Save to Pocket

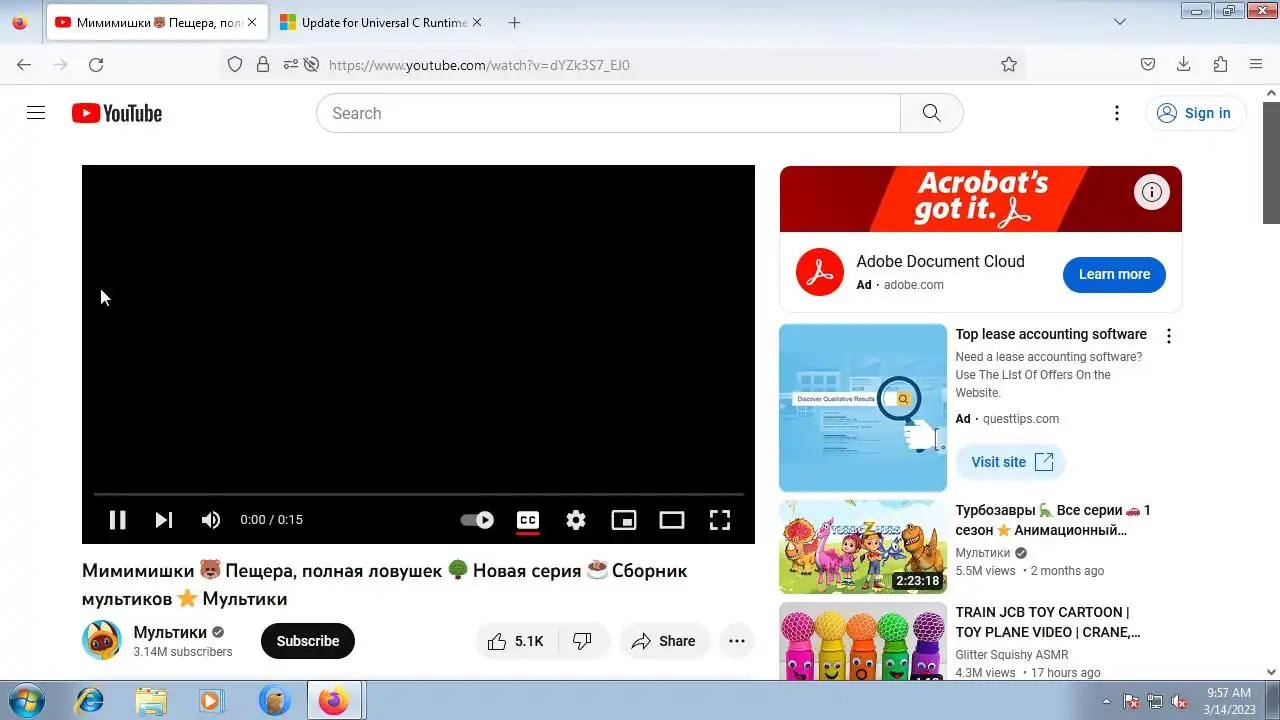(x=1148, y=64)
